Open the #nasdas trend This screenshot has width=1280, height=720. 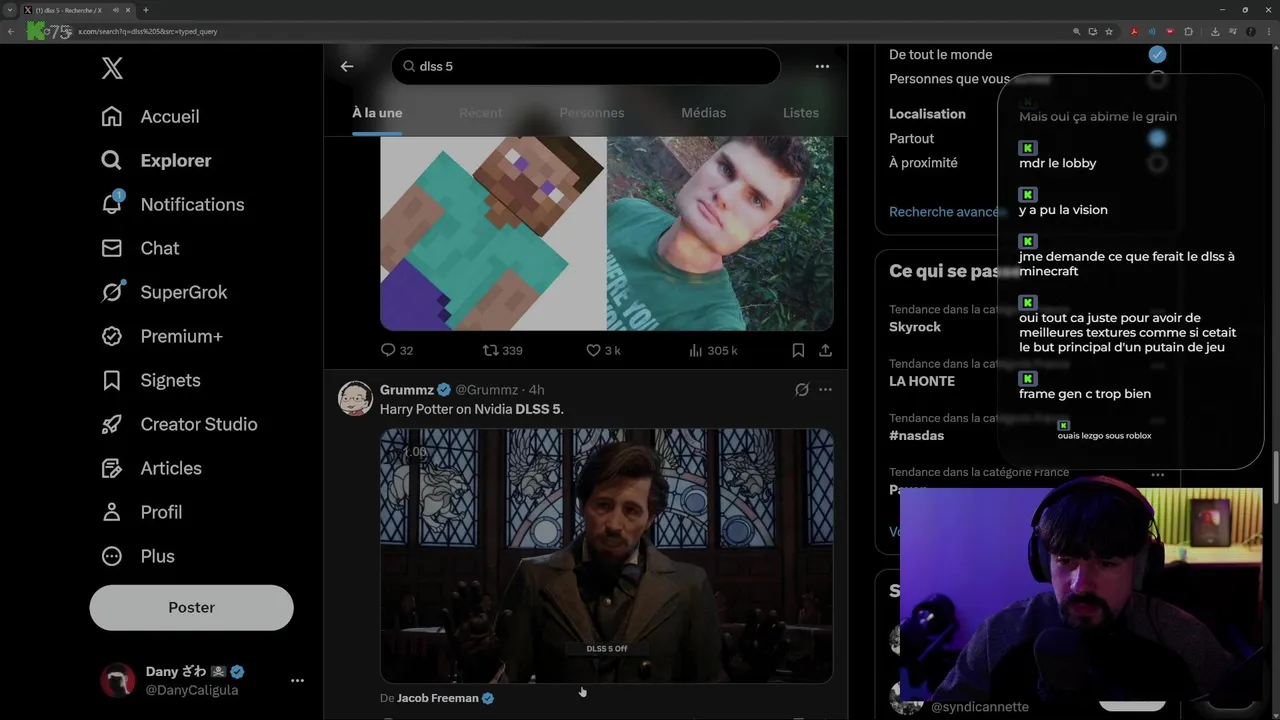(x=917, y=435)
